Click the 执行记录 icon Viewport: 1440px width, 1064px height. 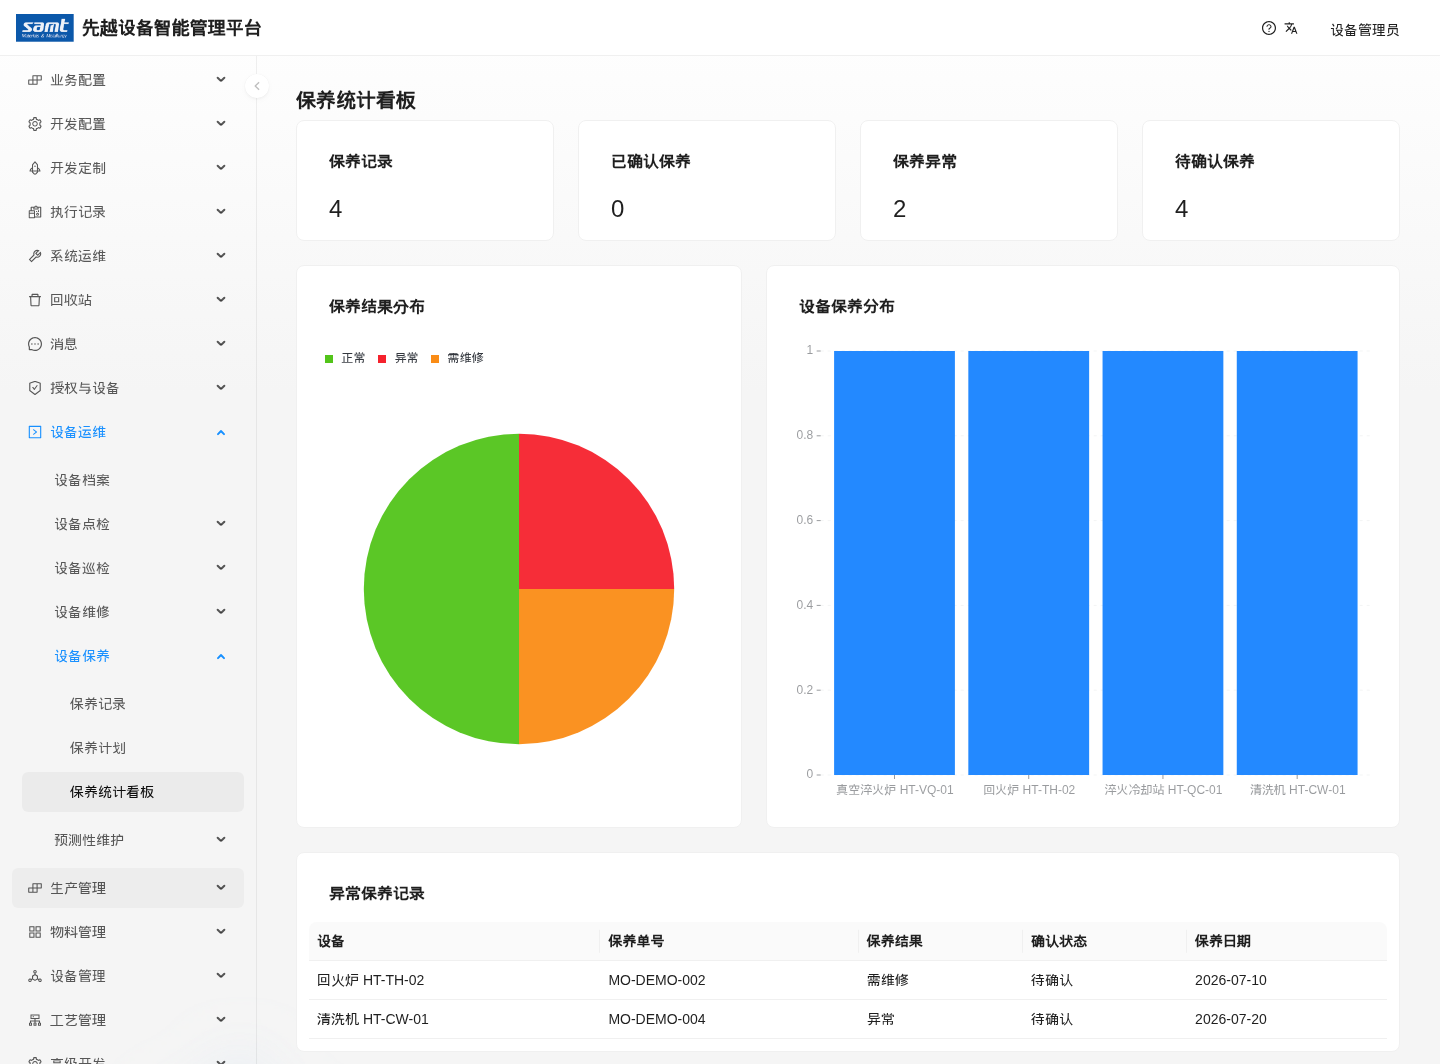pos(35,212)
